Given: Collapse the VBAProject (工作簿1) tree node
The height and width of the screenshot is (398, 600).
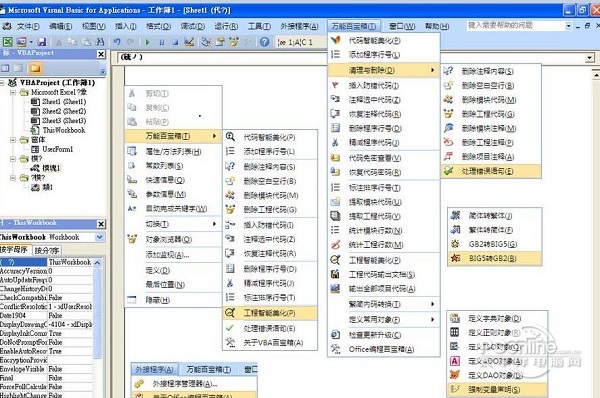Looking at the screenshot, I should tap(2, 82).
